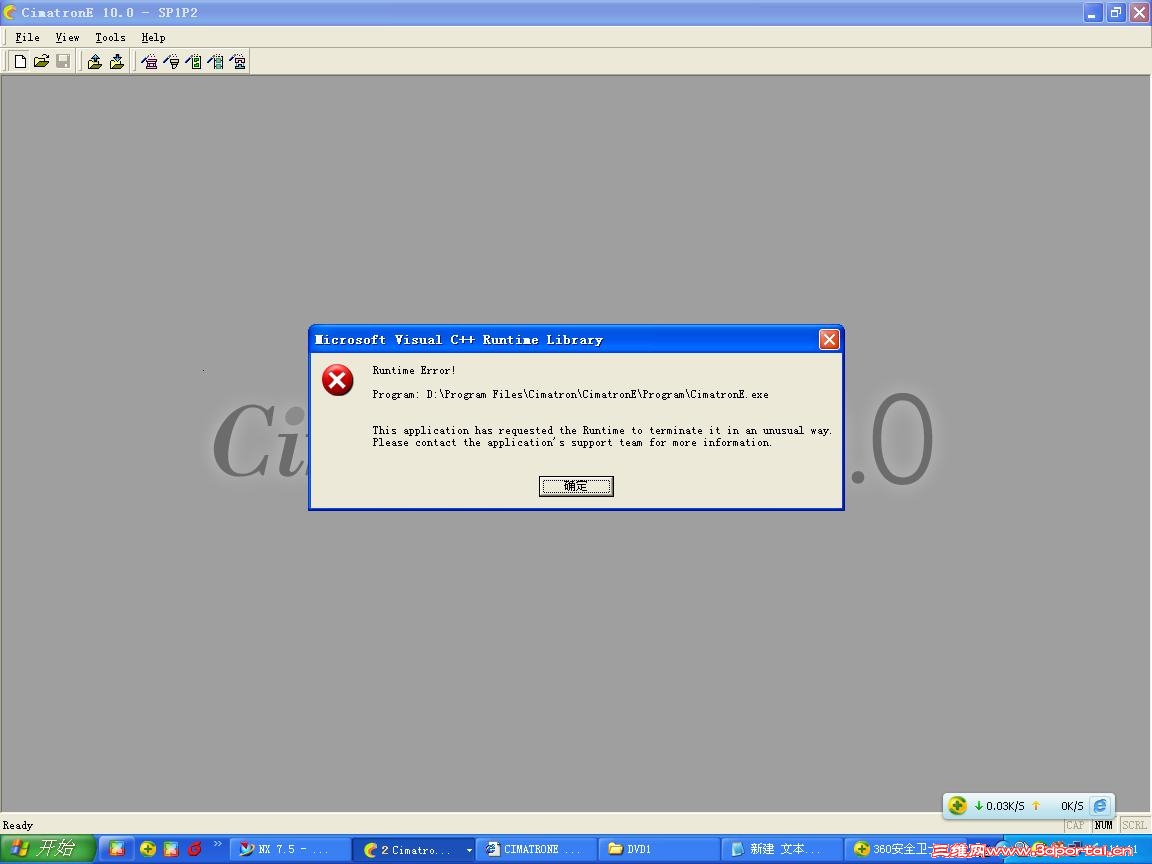Click the 'Runtime Error!' message text
The image size is (1152, 864).
pyautogui.click(x=414, y=370)
